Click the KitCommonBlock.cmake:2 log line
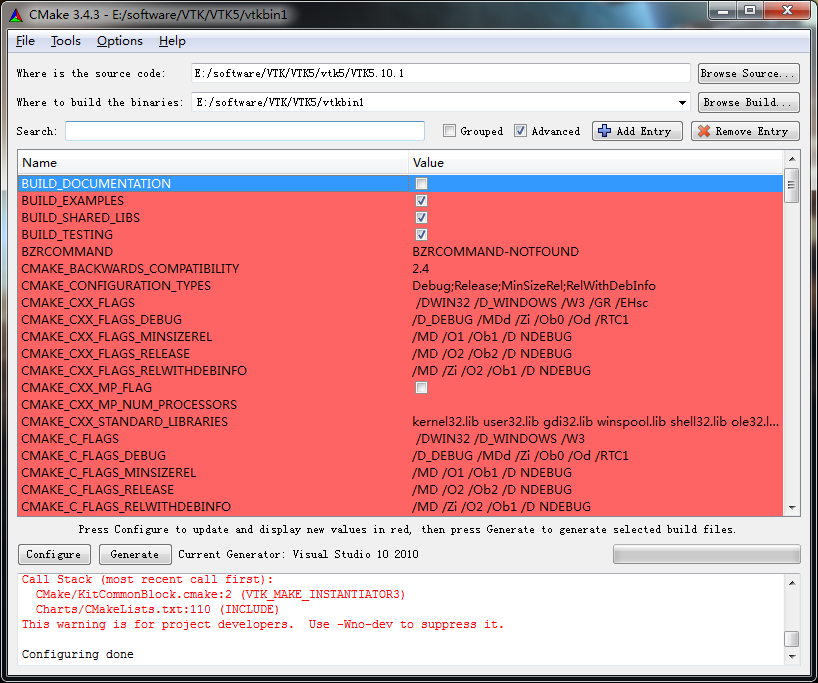 coord(220,594)
